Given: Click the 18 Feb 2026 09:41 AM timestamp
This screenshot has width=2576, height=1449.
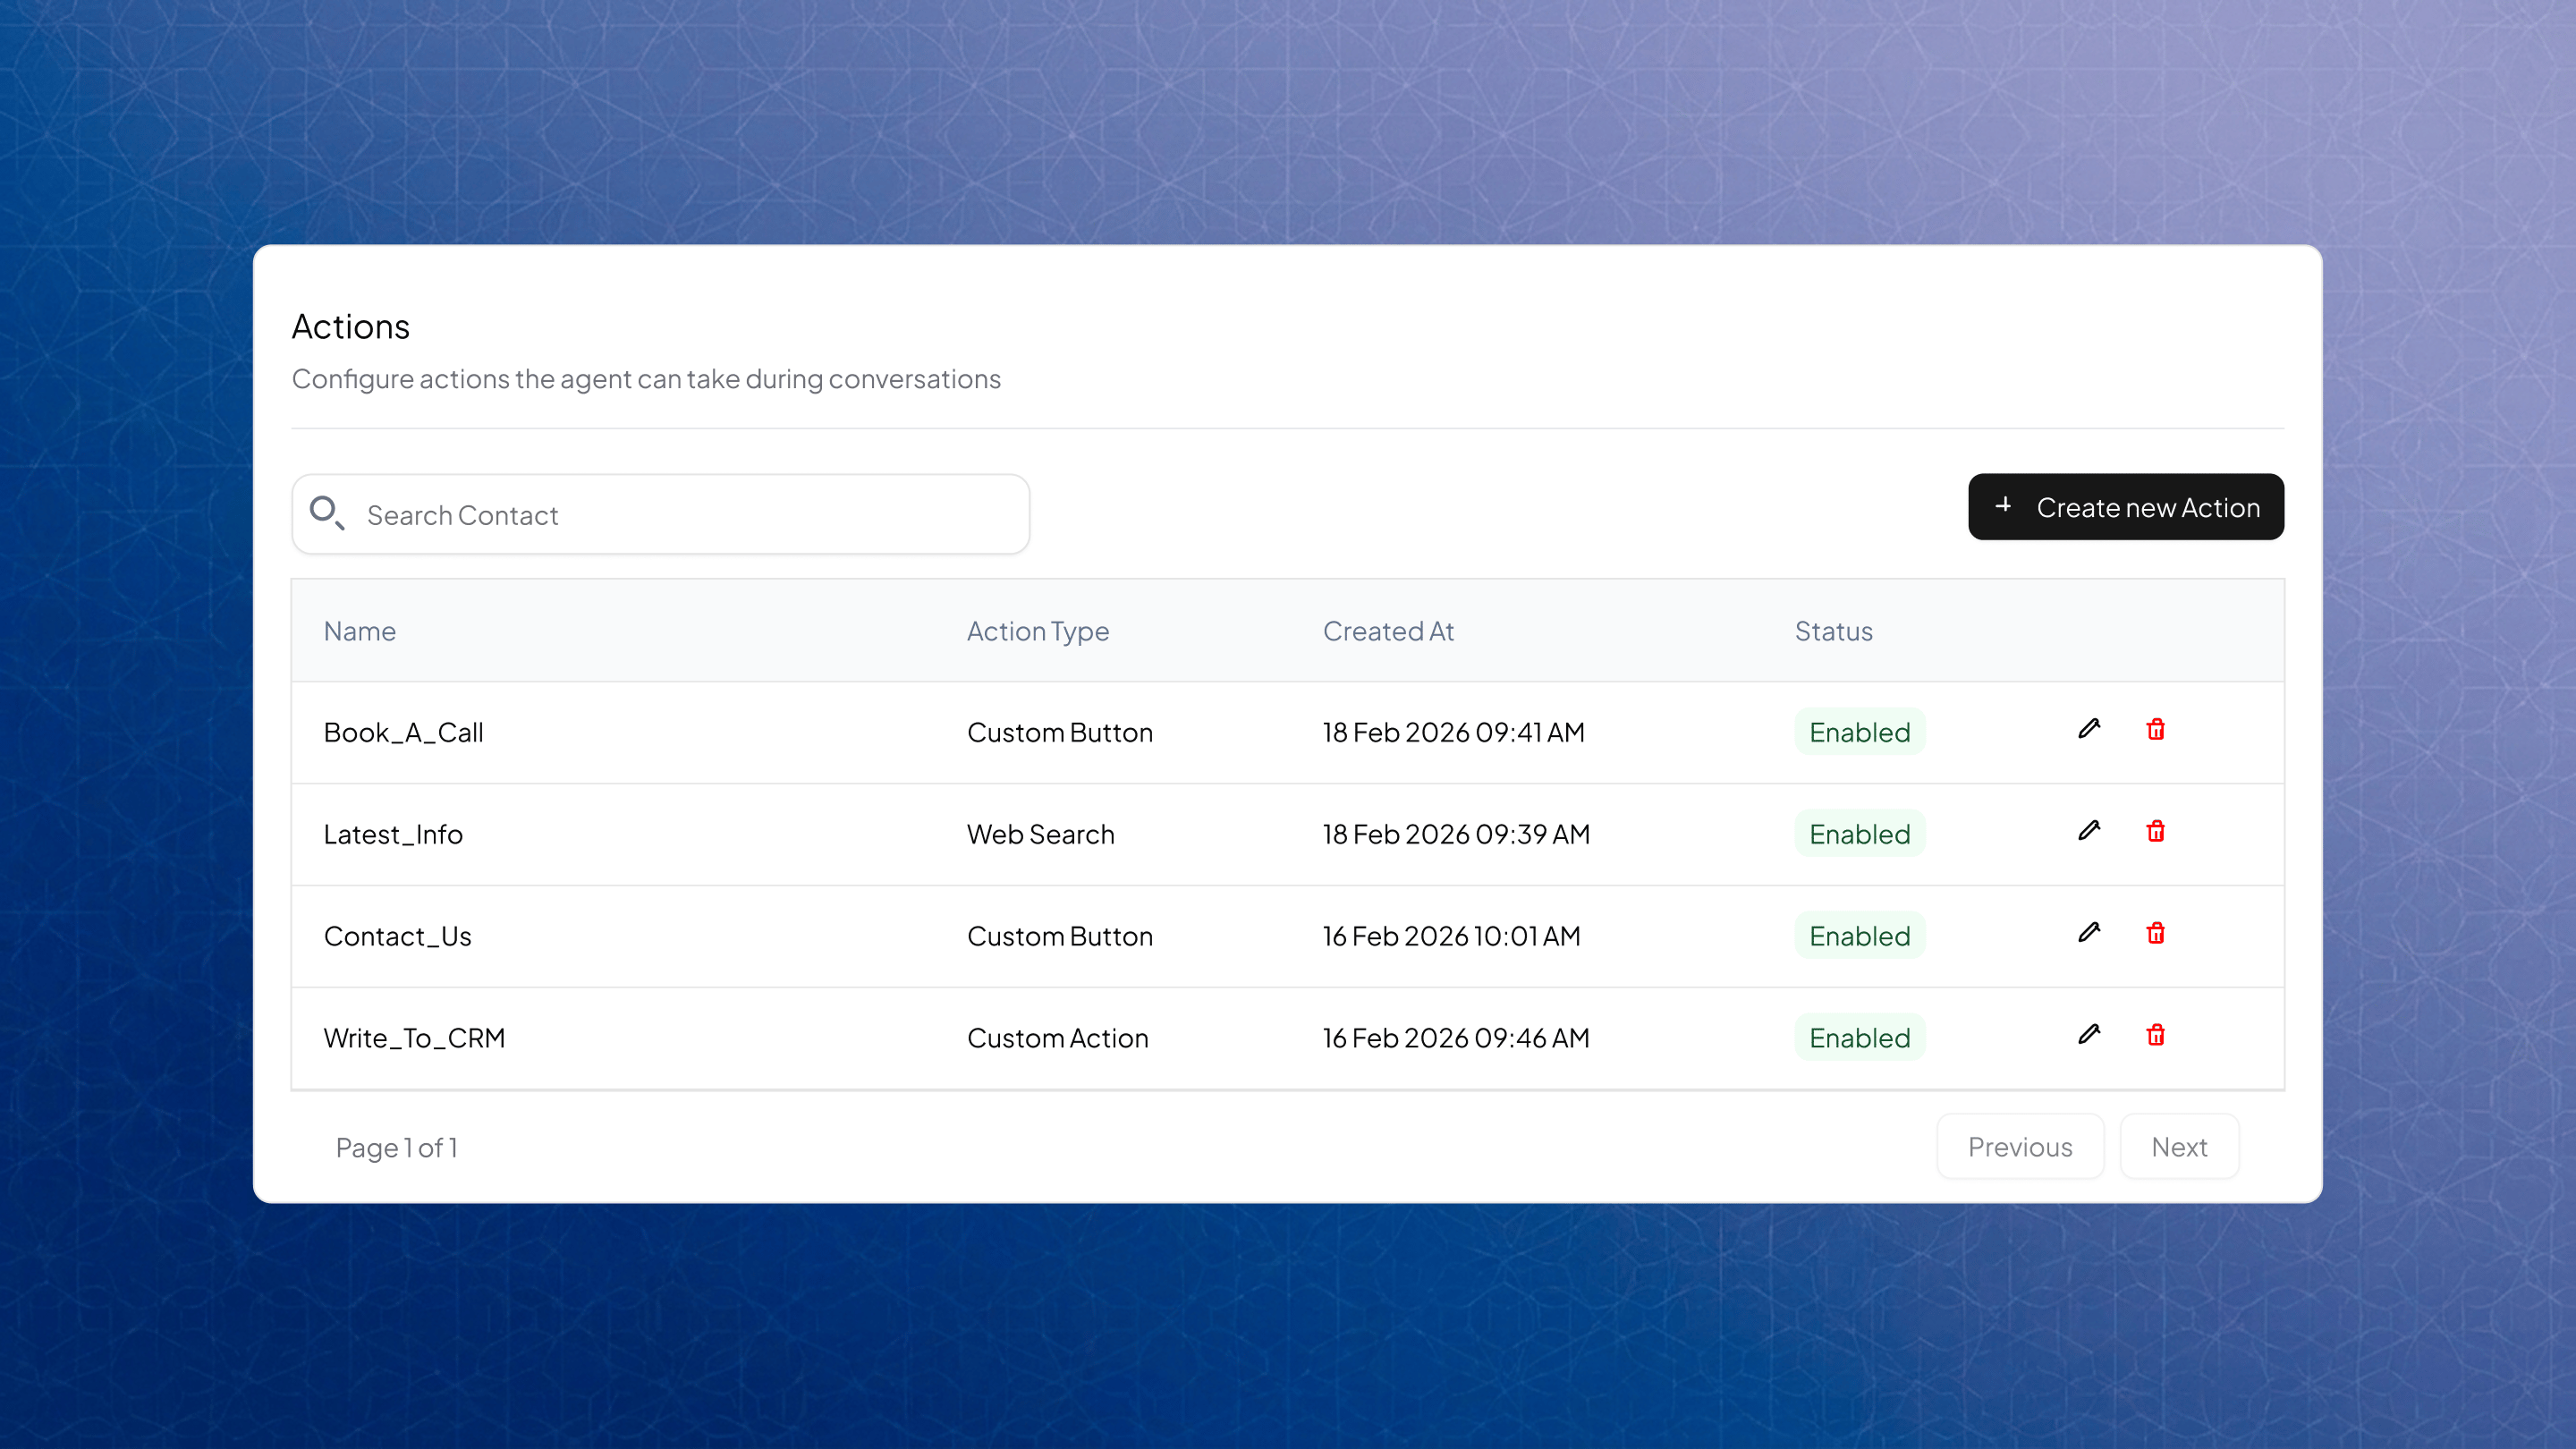Looking at the screenshot, I should 1454,732.
